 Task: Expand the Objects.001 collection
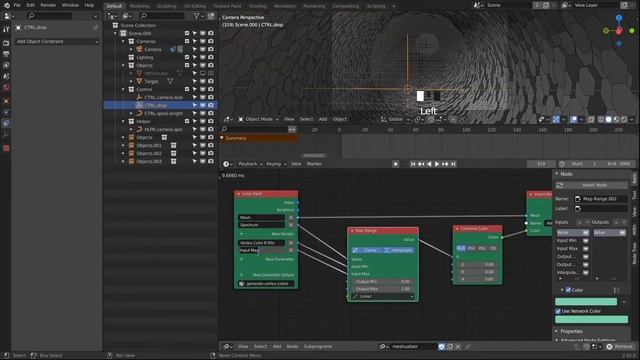[123, 145]
